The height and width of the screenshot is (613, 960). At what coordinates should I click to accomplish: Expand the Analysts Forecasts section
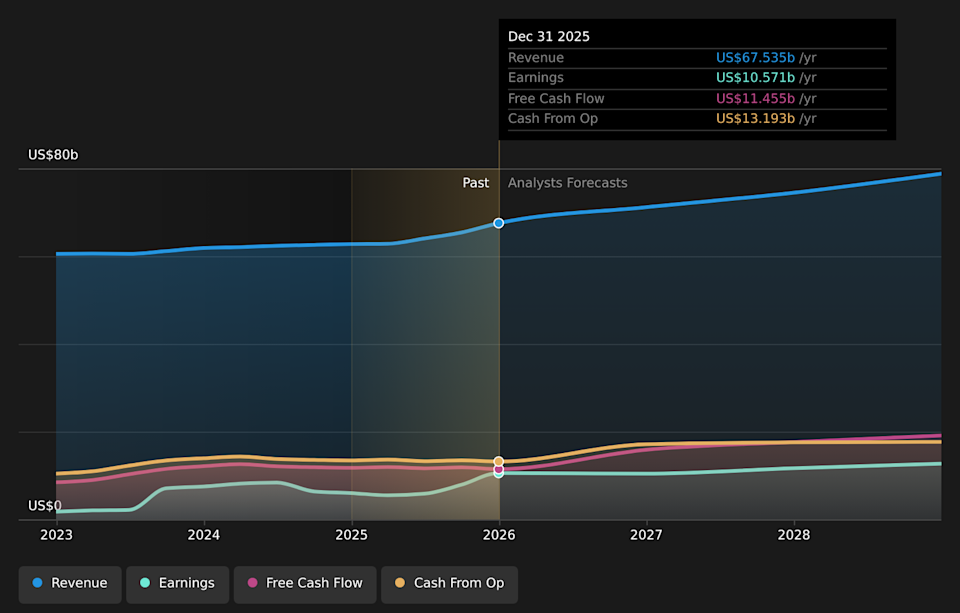[x=567, y=182]
